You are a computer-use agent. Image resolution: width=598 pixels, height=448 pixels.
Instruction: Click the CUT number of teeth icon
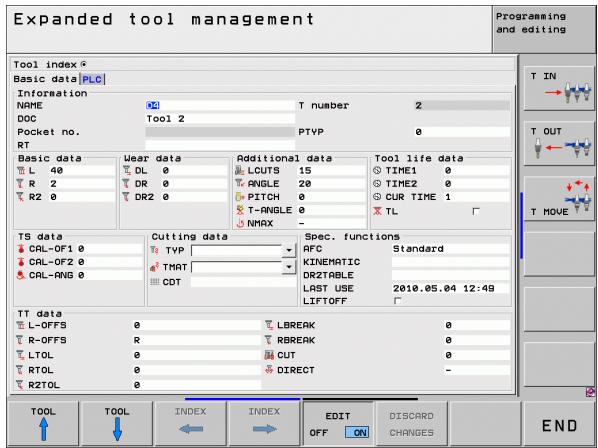[269, 355]
